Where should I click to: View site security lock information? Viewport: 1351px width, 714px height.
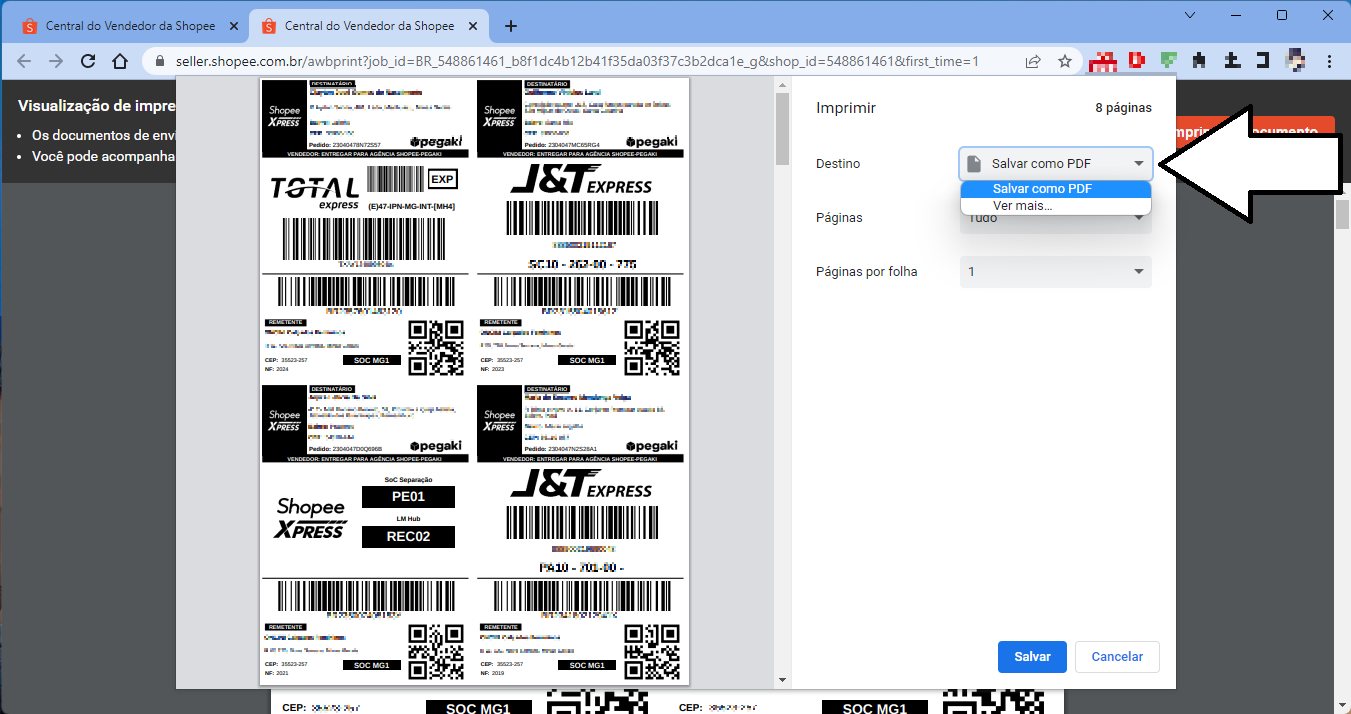[x=160, y=62]
